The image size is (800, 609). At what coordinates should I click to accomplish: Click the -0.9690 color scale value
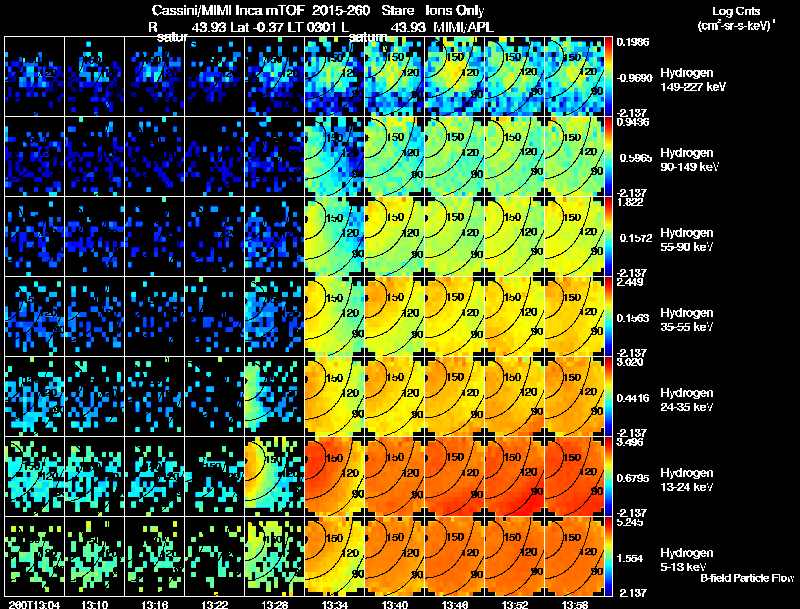(x=634, y=78)
